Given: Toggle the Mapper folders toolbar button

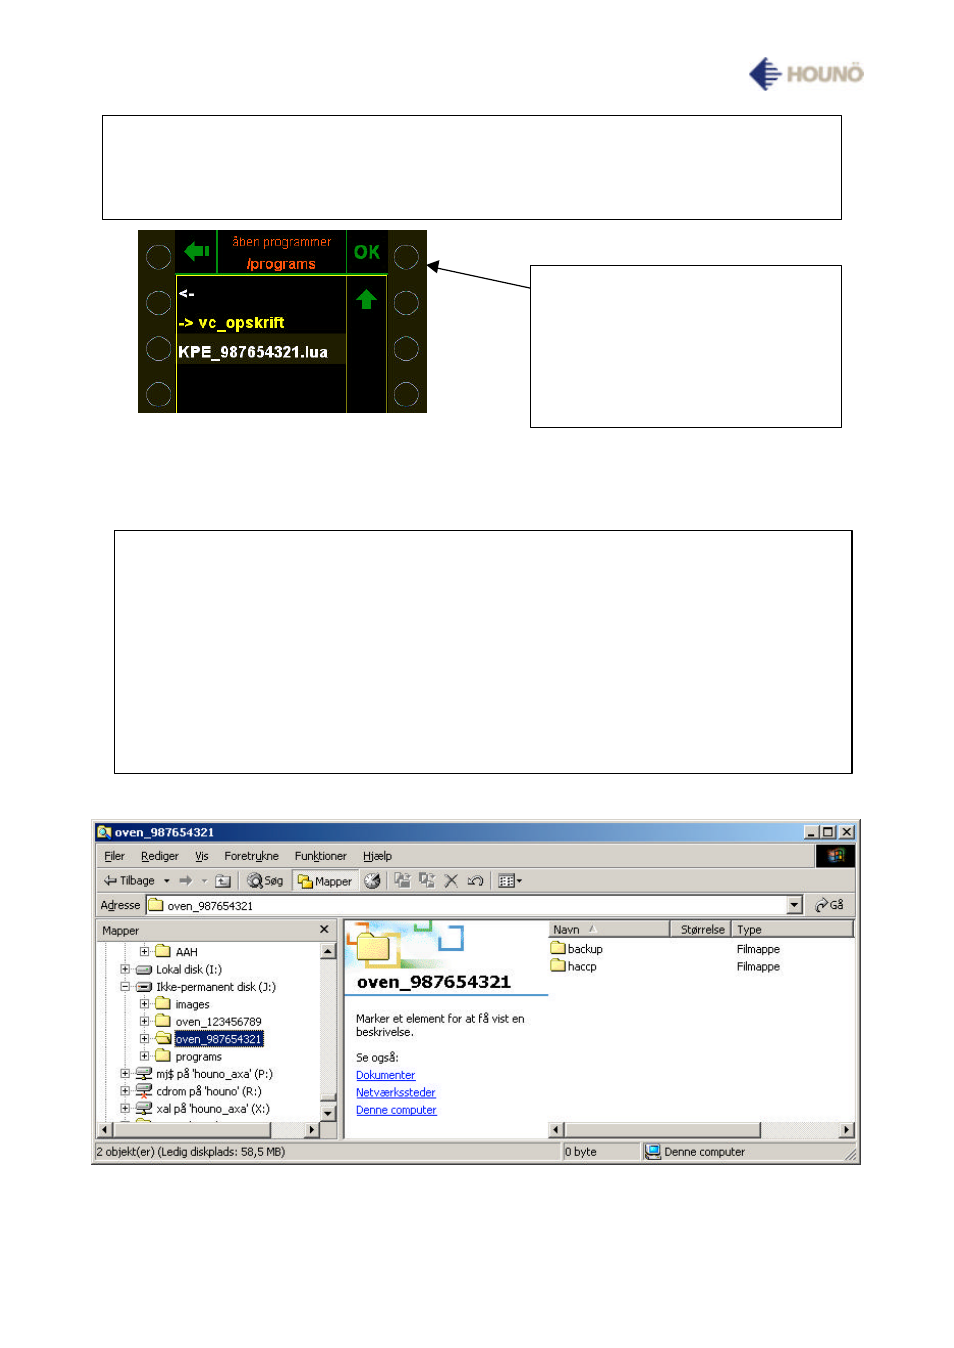Looking at the screenshot, I should [x=324, y=881].
